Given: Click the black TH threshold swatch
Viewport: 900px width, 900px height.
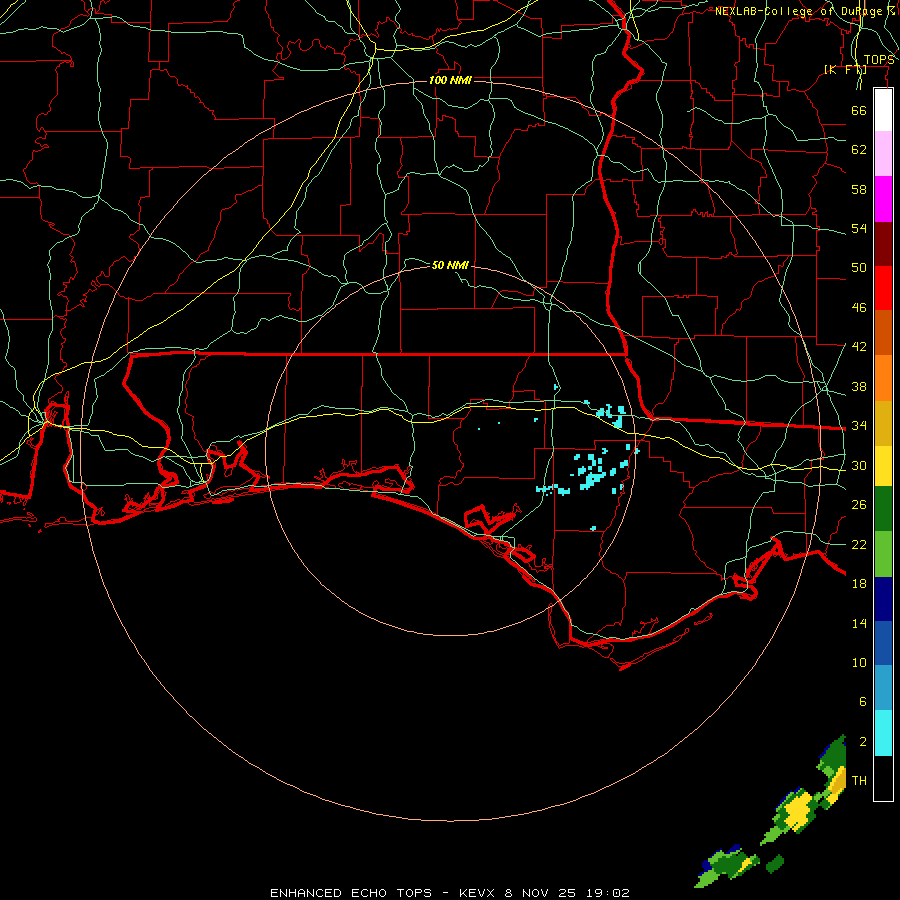Looking at the screenshot, I should [x=883, y=778].
